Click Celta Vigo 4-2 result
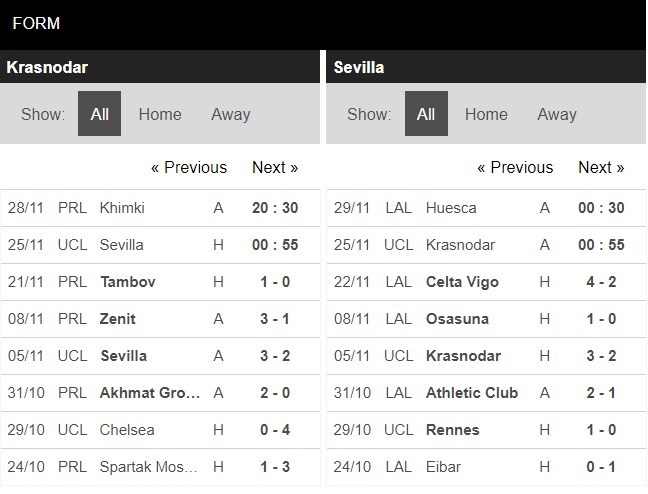The image size is (648, 494). point(601,282)
